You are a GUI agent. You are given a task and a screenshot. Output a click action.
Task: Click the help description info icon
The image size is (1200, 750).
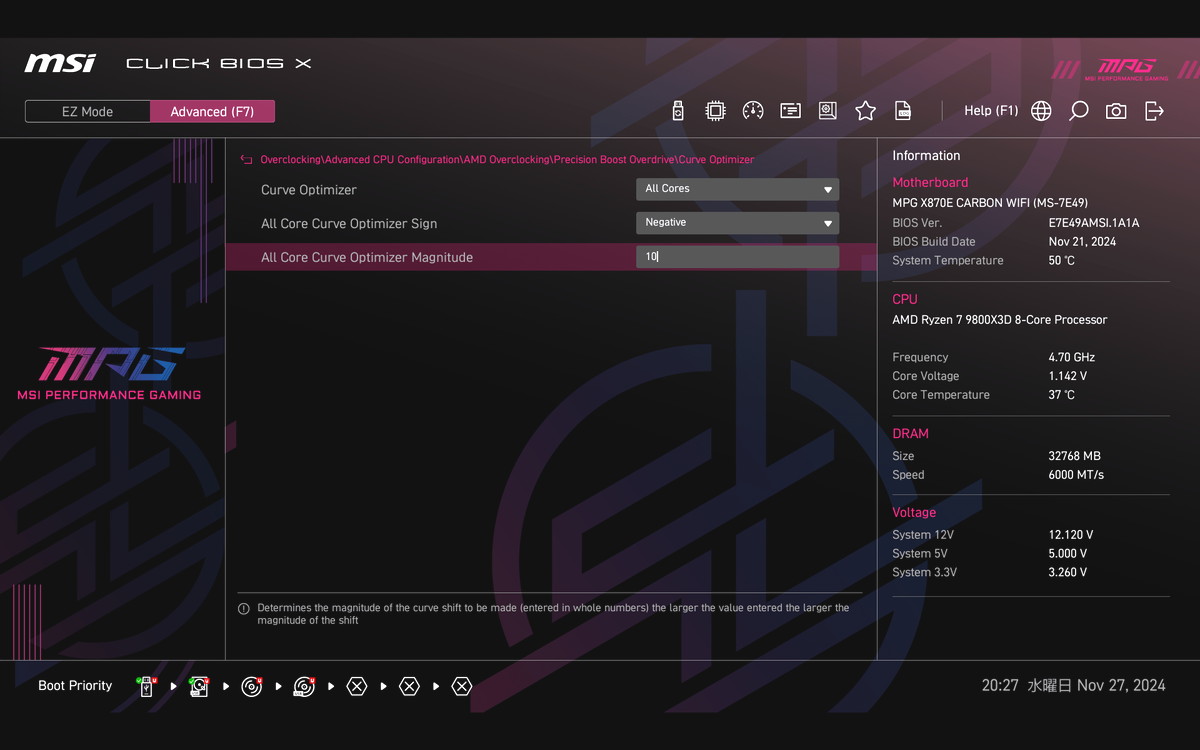(244, 608)
